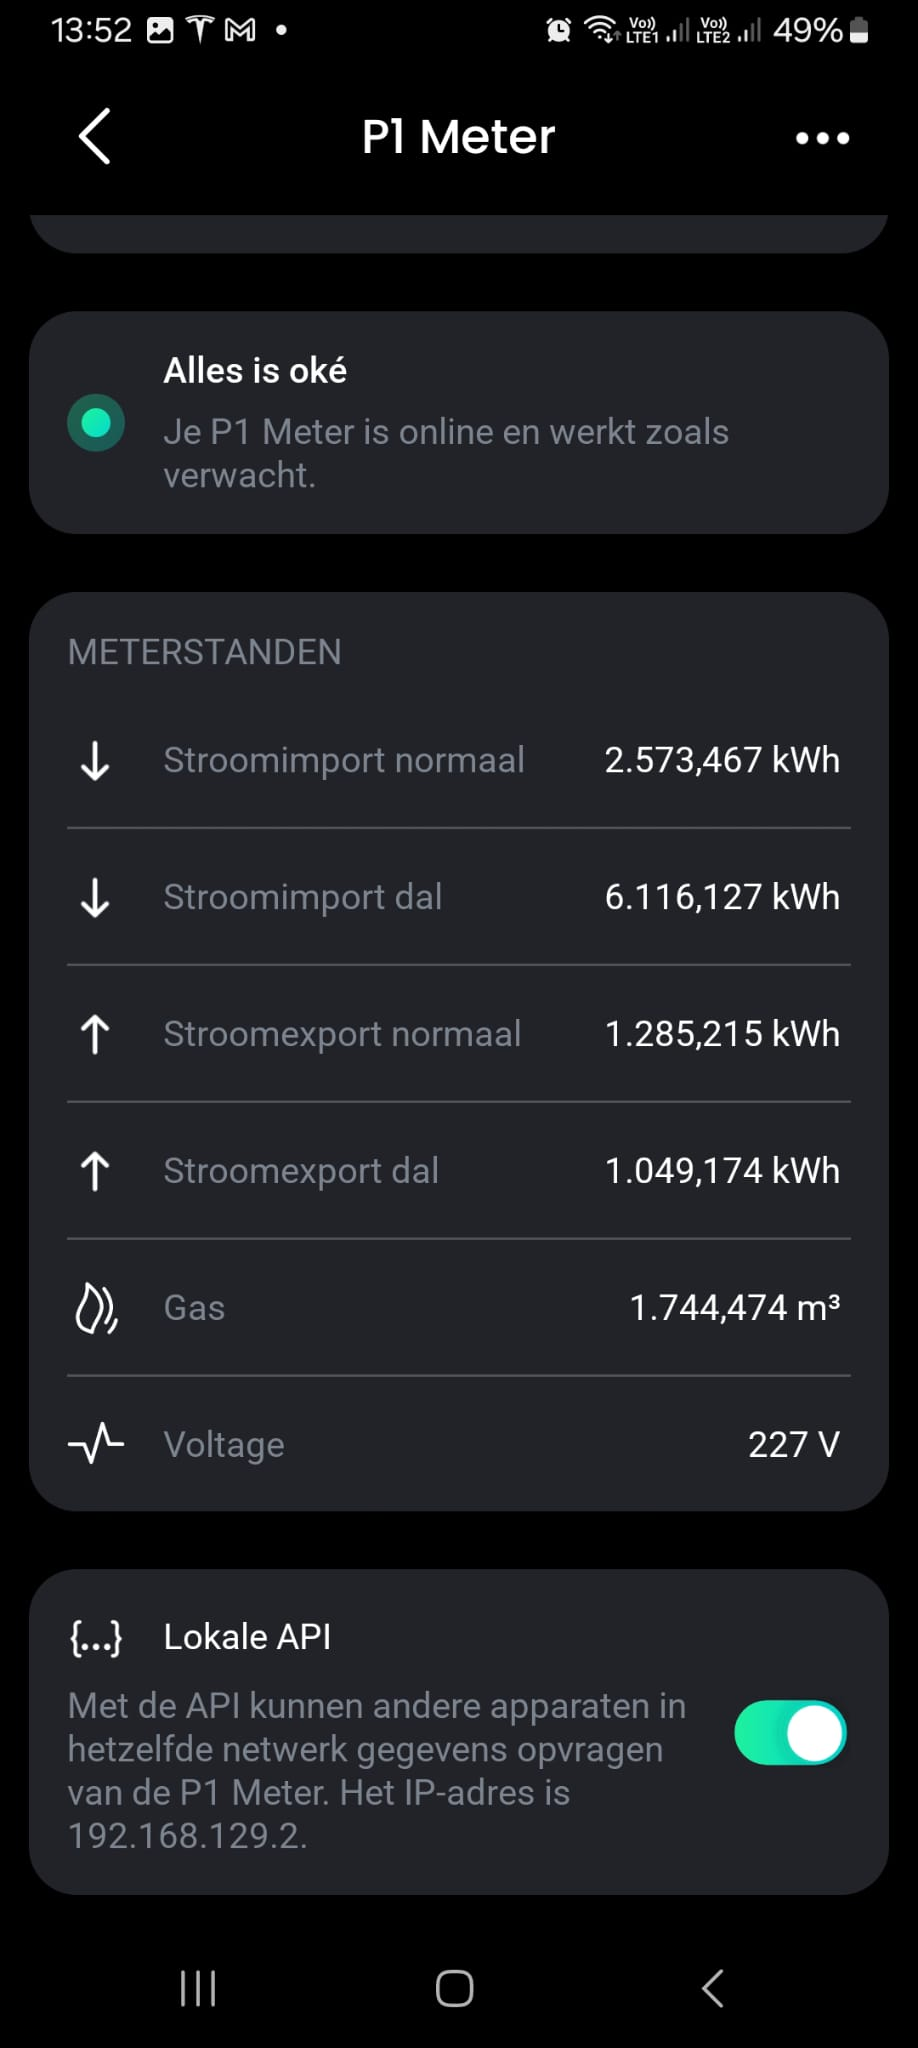This screenshot has height=2048, width=918.
Task: Open the three-dot more options menu
Action: click(822, 138)
